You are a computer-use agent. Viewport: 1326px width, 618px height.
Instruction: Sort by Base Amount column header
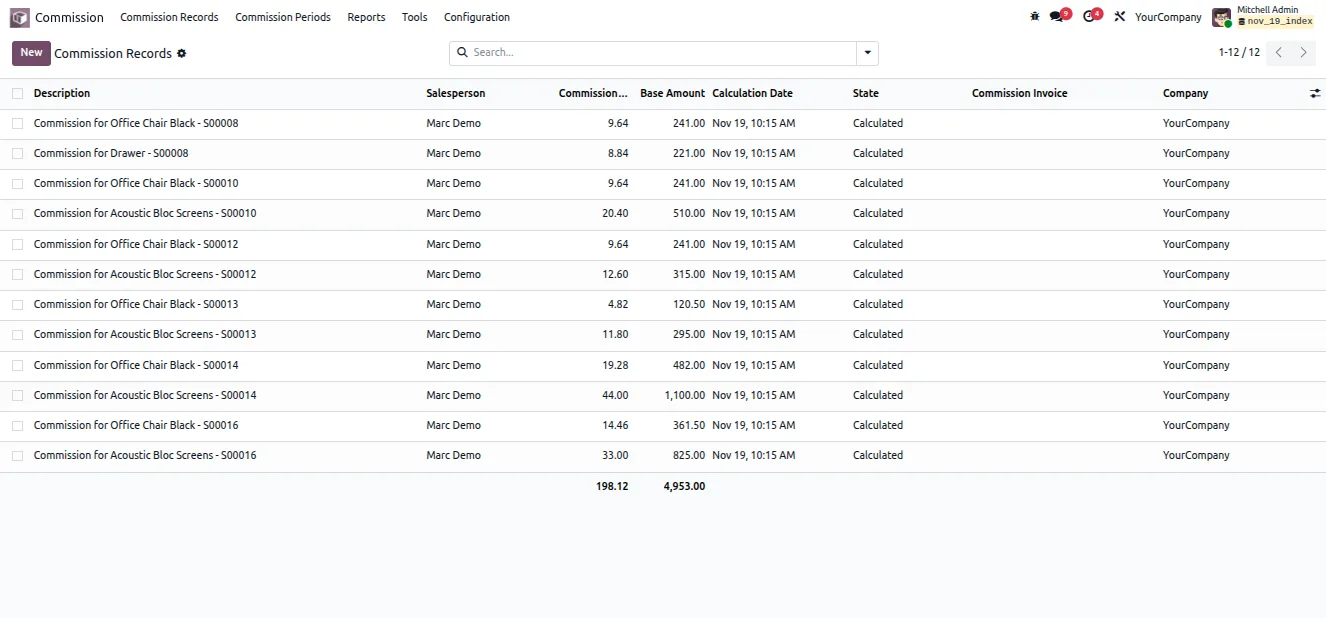pyautogui.click(x=672, y=93)
